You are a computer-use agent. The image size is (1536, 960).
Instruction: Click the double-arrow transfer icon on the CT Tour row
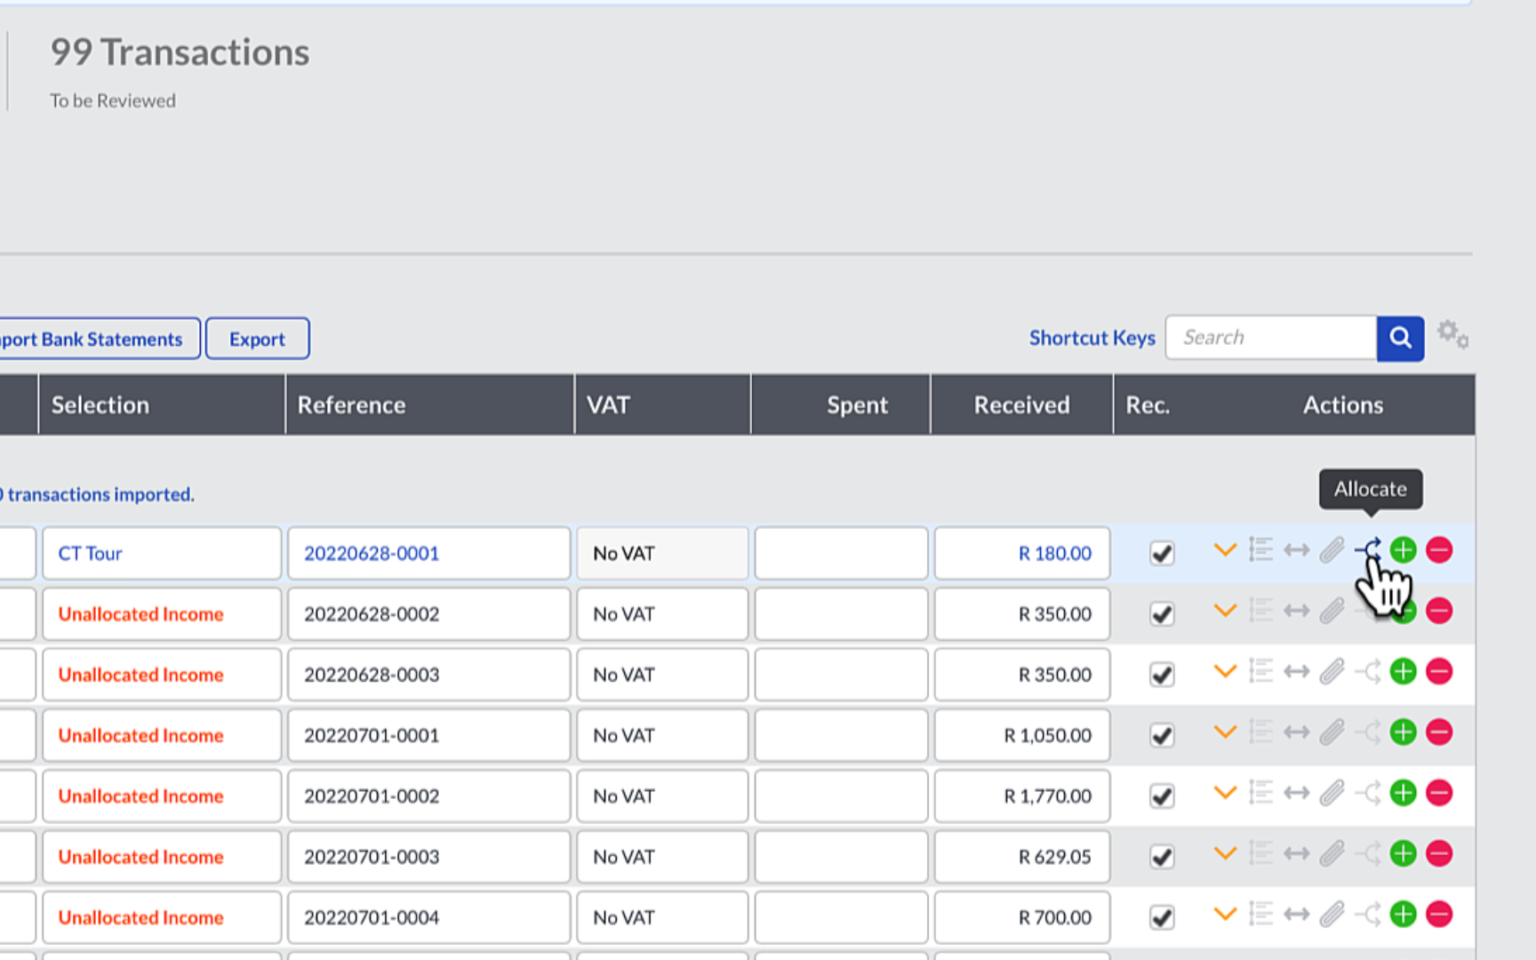pyautogui.click(x=1296, y=549)
